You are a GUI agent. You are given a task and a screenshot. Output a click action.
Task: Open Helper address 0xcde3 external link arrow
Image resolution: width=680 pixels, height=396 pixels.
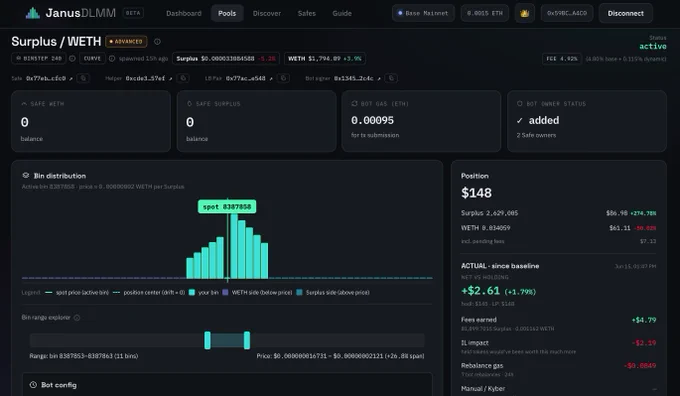coord(170,79)
